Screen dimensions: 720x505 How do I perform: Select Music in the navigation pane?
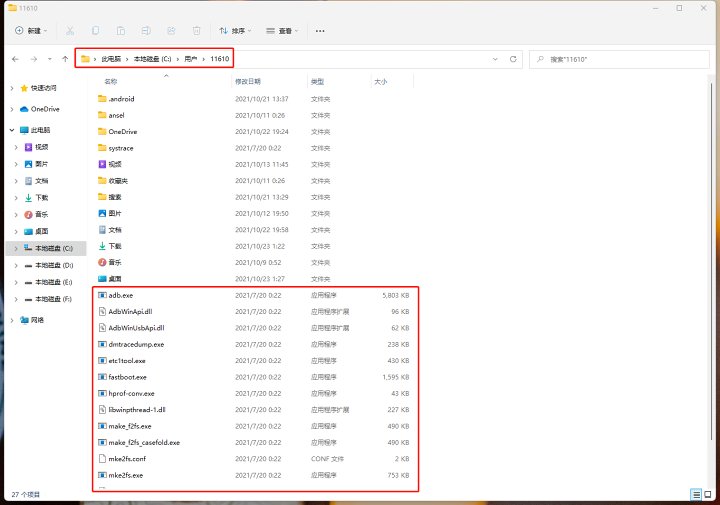pos(37,214)
